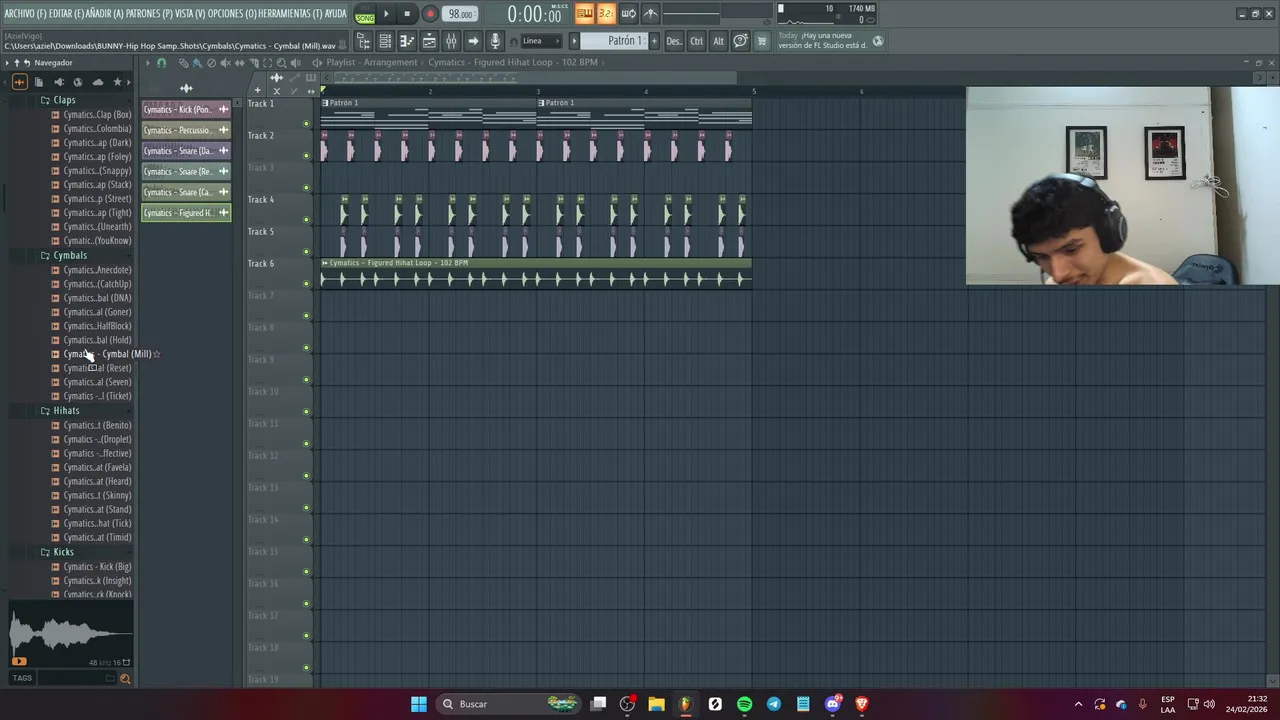The width and height of the screenshot is (1280, 720).
Task: Select the browser cloud tab icon
Action: click(97, 82)
